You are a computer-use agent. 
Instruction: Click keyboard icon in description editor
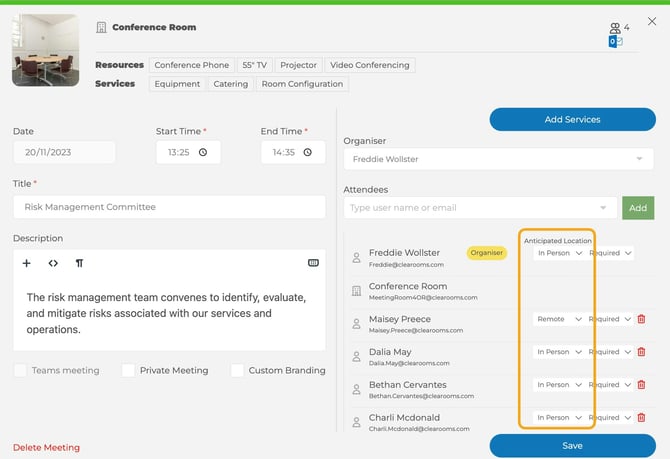[313, 263]
